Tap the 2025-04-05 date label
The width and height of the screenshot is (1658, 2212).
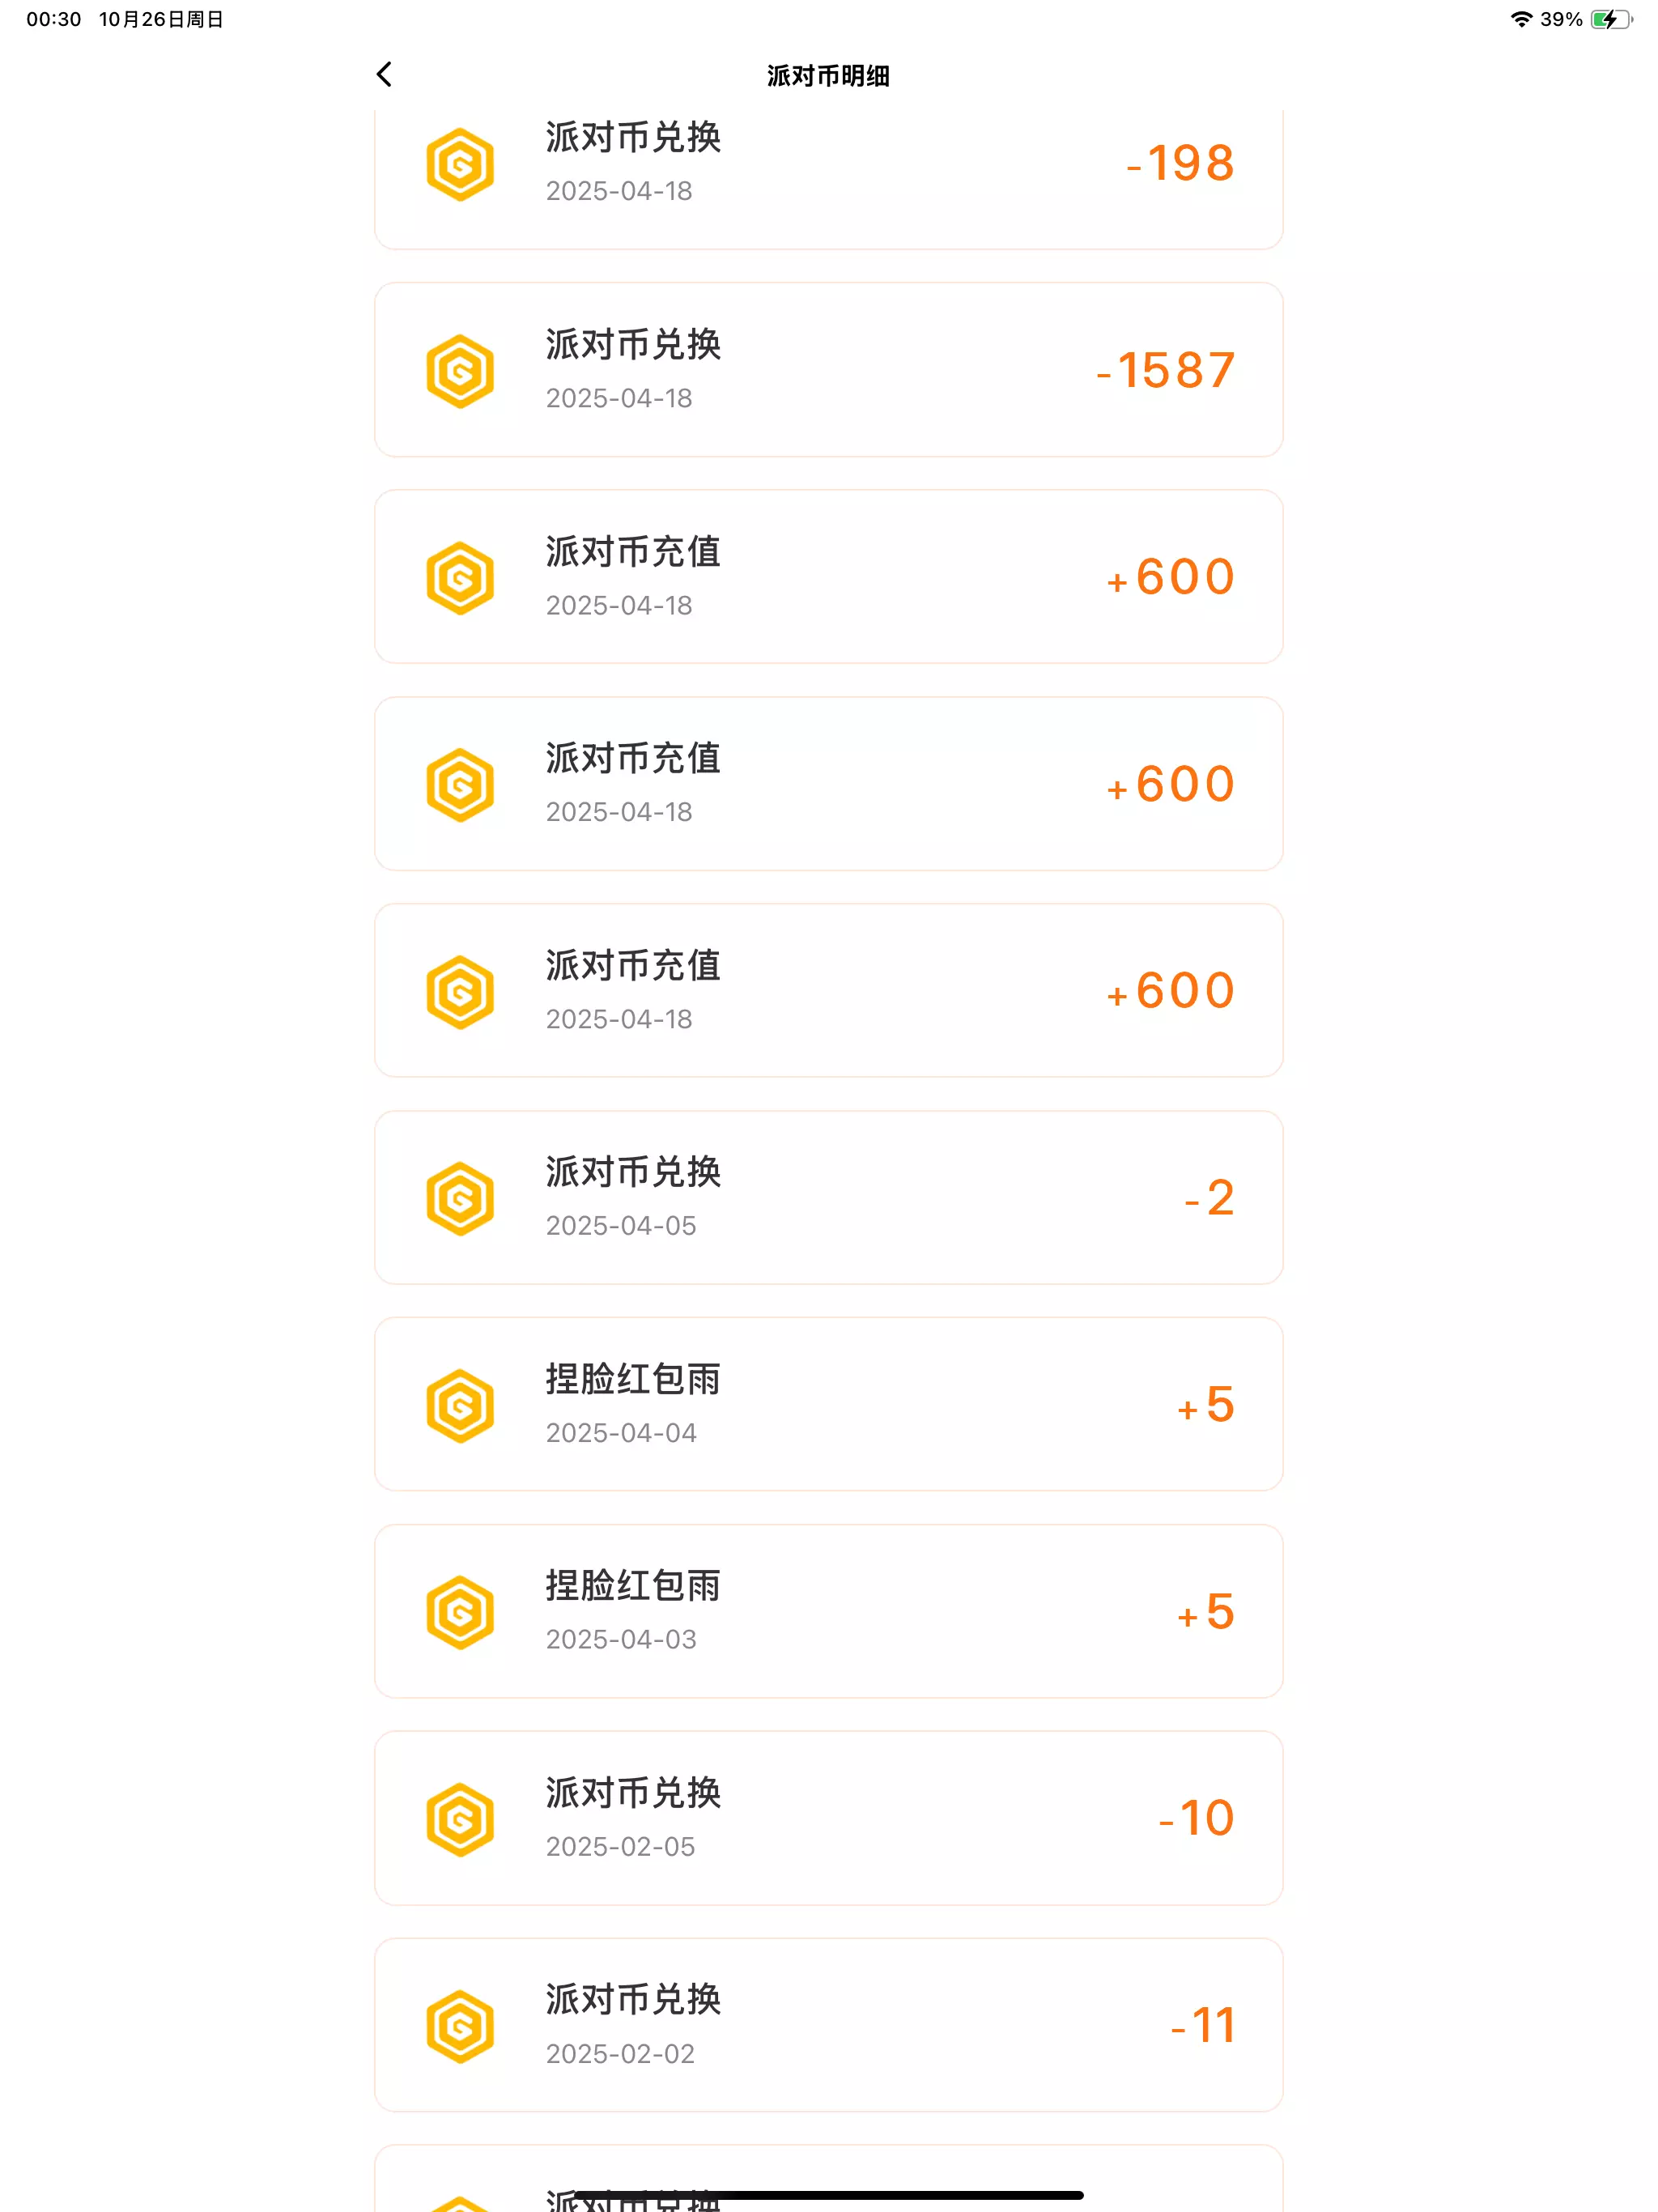[x=621, y=1226]
